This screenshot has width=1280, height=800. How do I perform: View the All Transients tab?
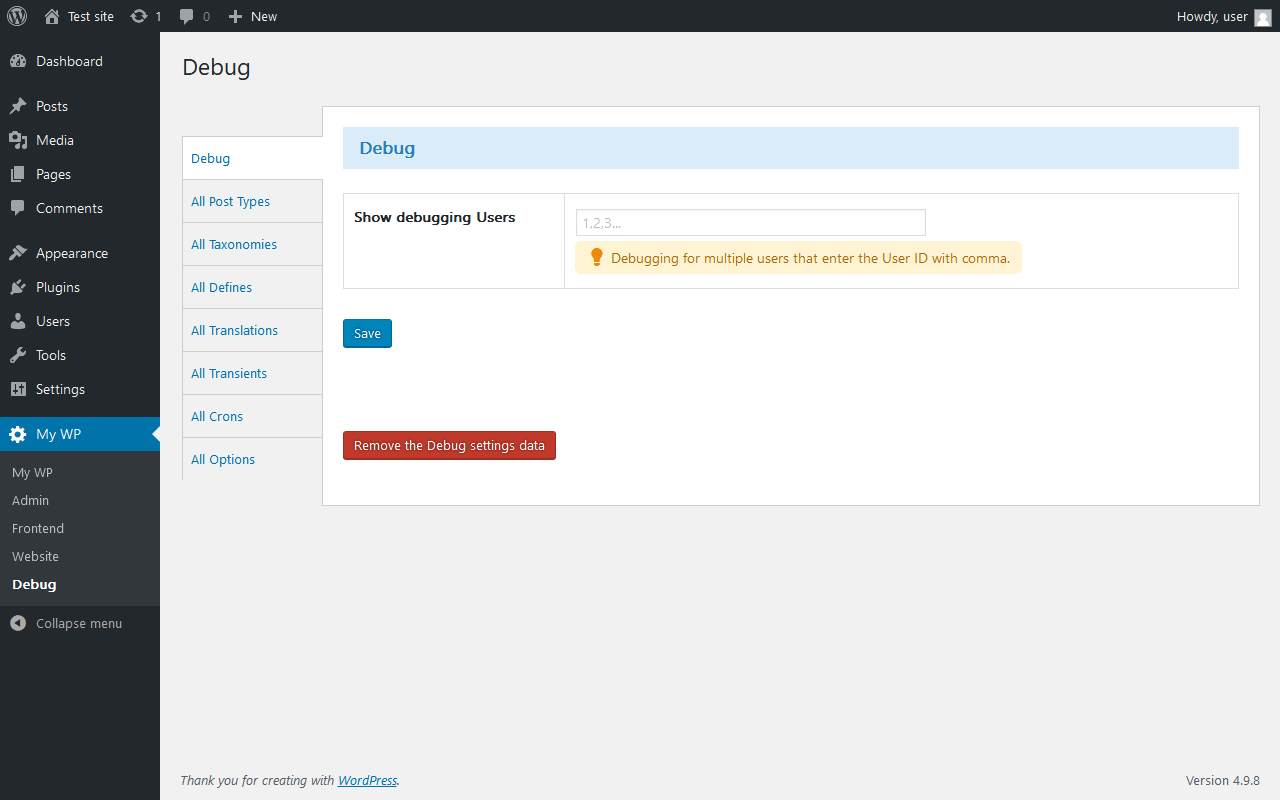click(253, 373)
